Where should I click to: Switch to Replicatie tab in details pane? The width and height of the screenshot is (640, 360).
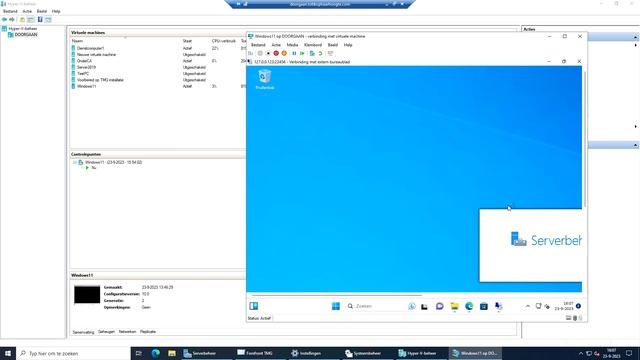coord(148,332)
